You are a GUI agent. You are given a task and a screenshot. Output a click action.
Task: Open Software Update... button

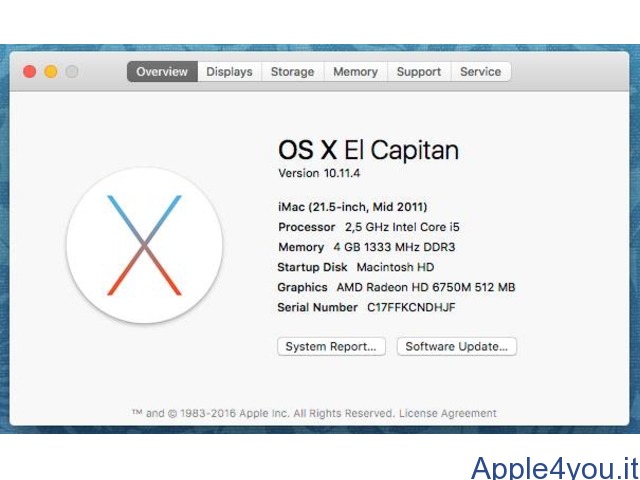457,347
